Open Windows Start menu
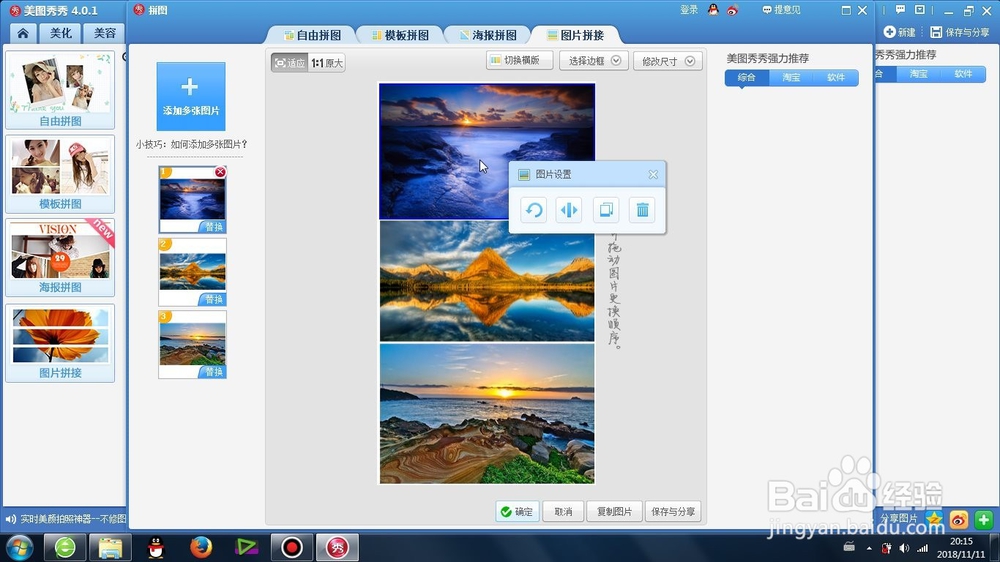Viewport: 1000px width, 562px height. pos(20,547)
